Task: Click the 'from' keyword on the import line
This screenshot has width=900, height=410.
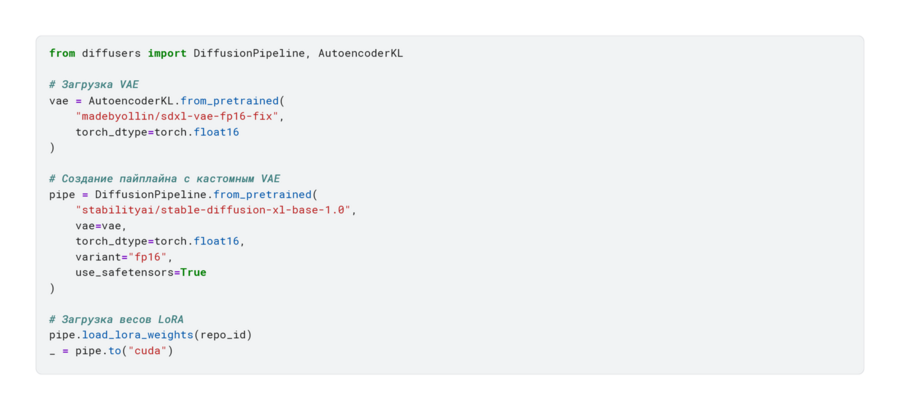Action: coord(62,53)
